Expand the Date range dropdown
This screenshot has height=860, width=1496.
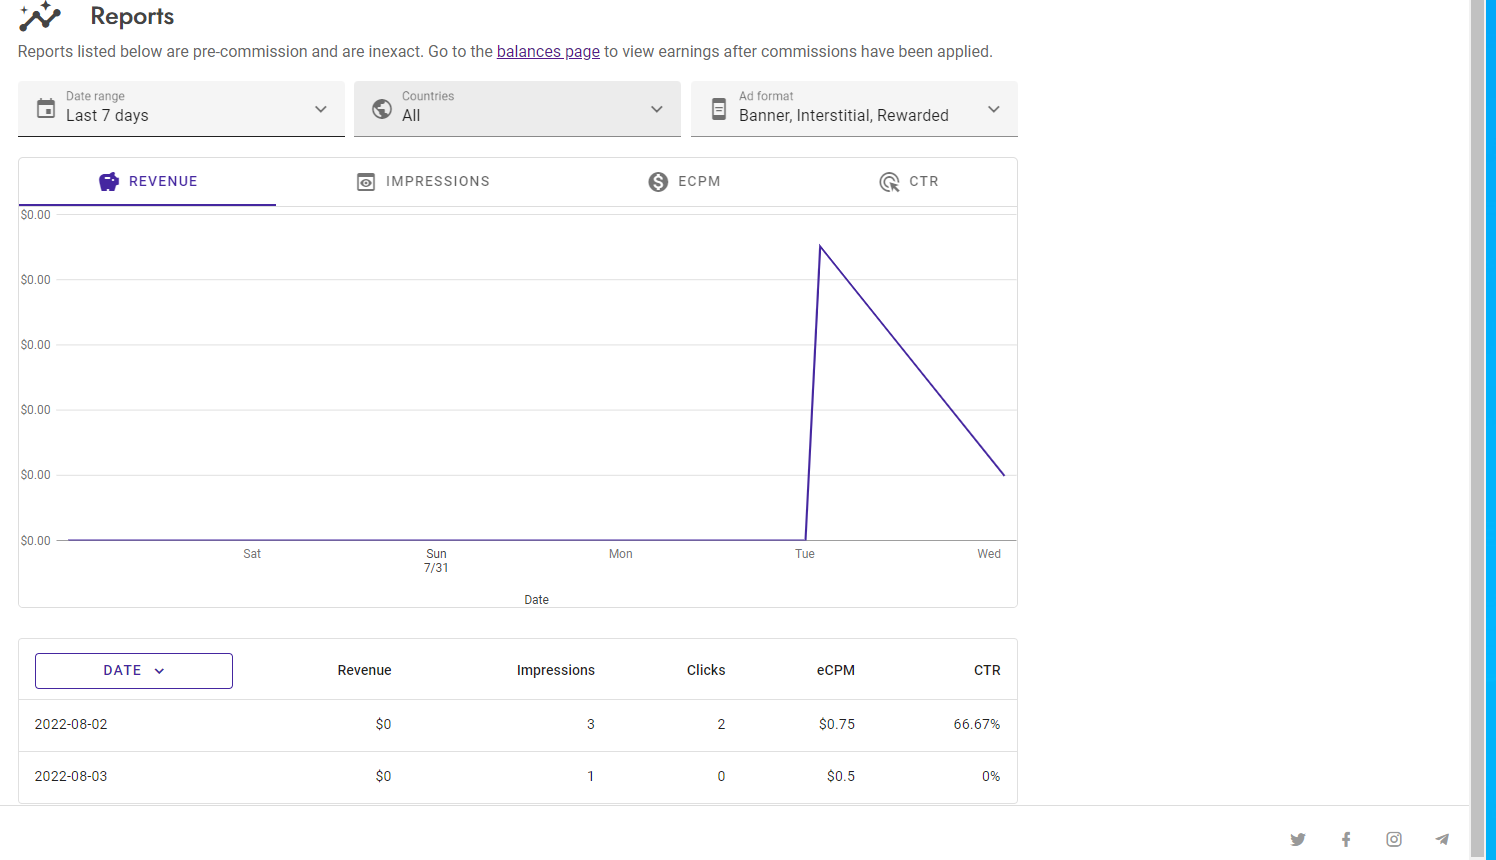point(320,109)
